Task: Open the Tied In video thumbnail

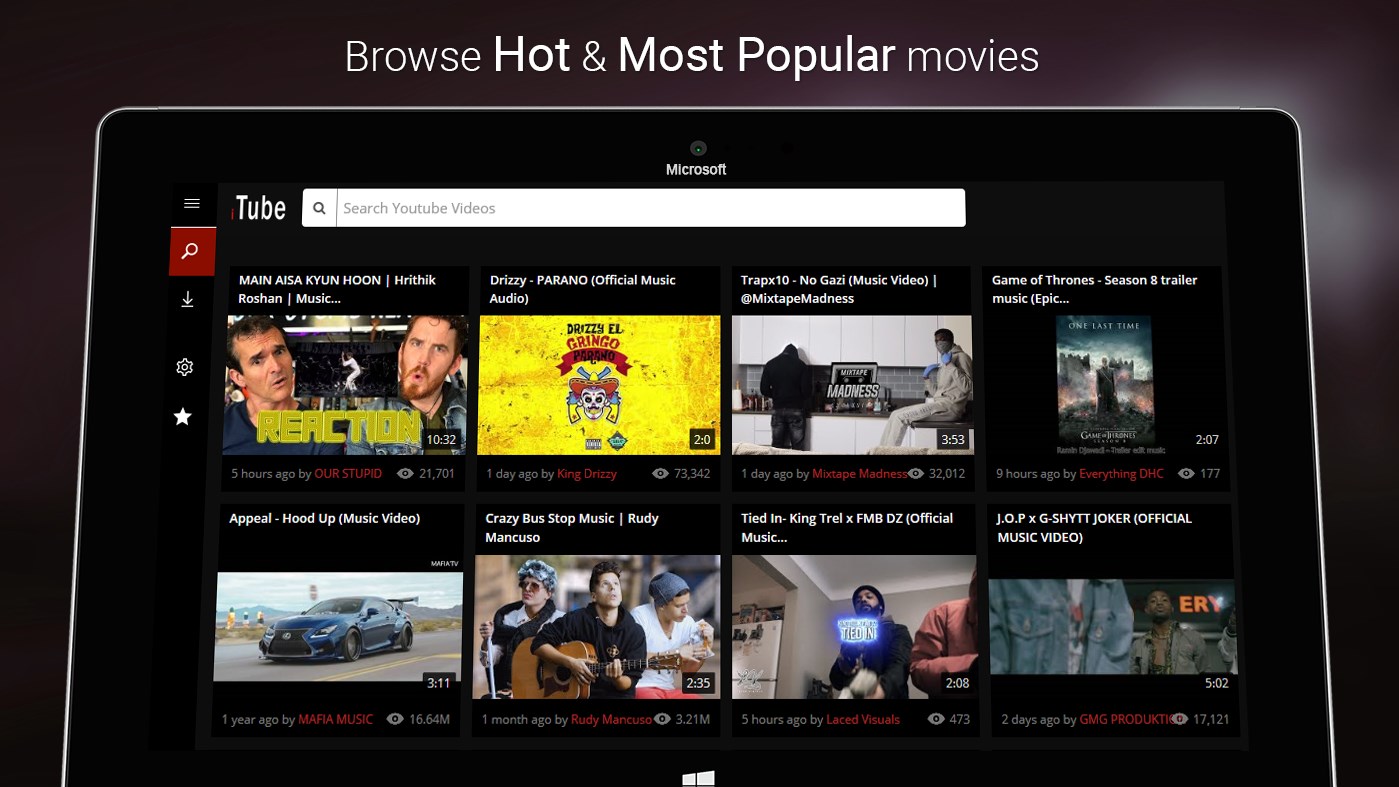Action: tap(855, 627)
